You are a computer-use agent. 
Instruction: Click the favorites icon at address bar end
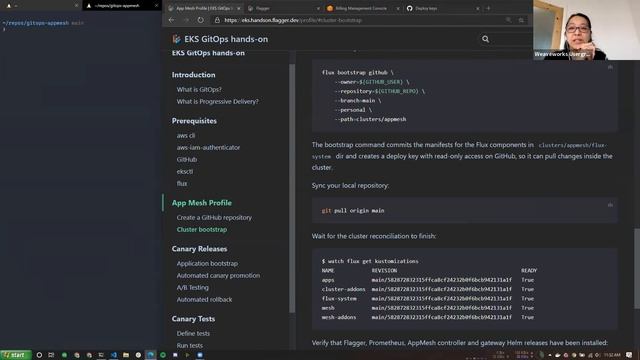[521, 20]
